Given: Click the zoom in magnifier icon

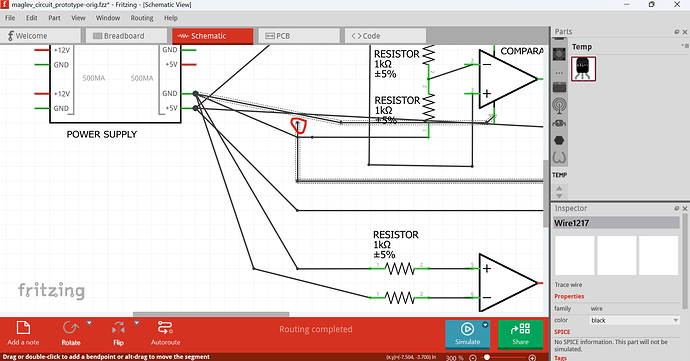Looking at the screenshot, I should pos(532,357).
